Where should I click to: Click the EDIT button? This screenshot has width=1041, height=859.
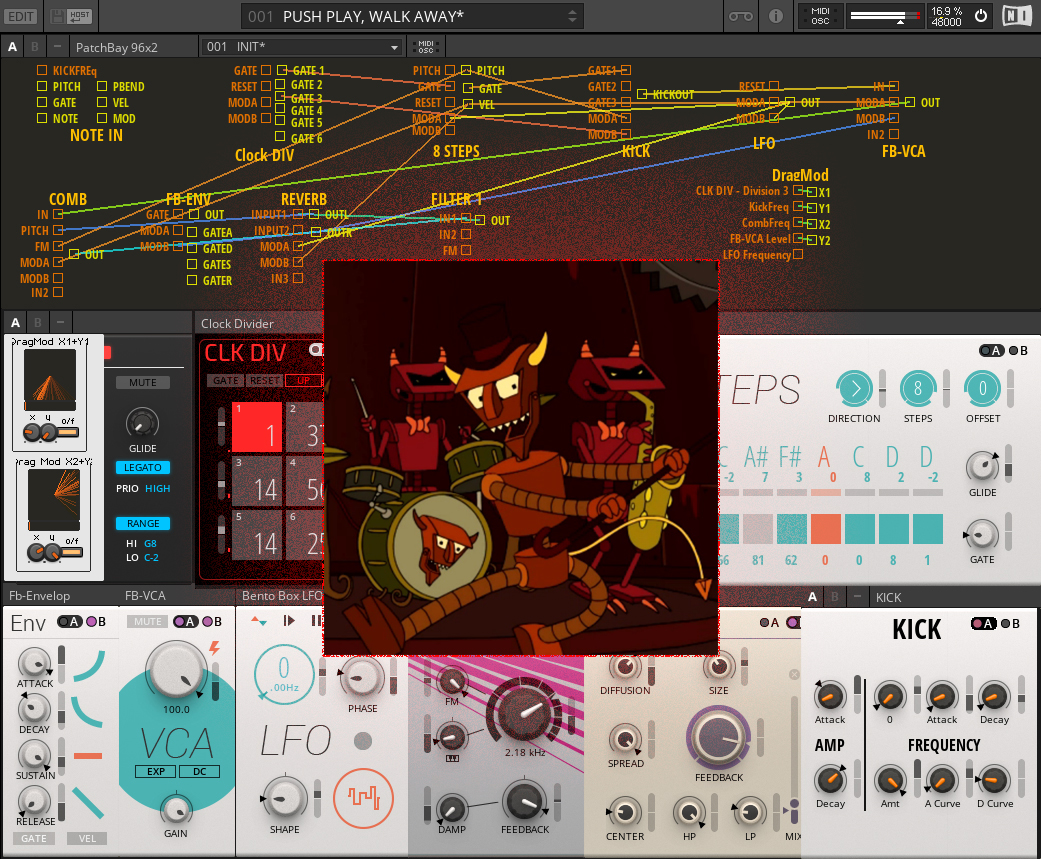(x=21, y=16)
